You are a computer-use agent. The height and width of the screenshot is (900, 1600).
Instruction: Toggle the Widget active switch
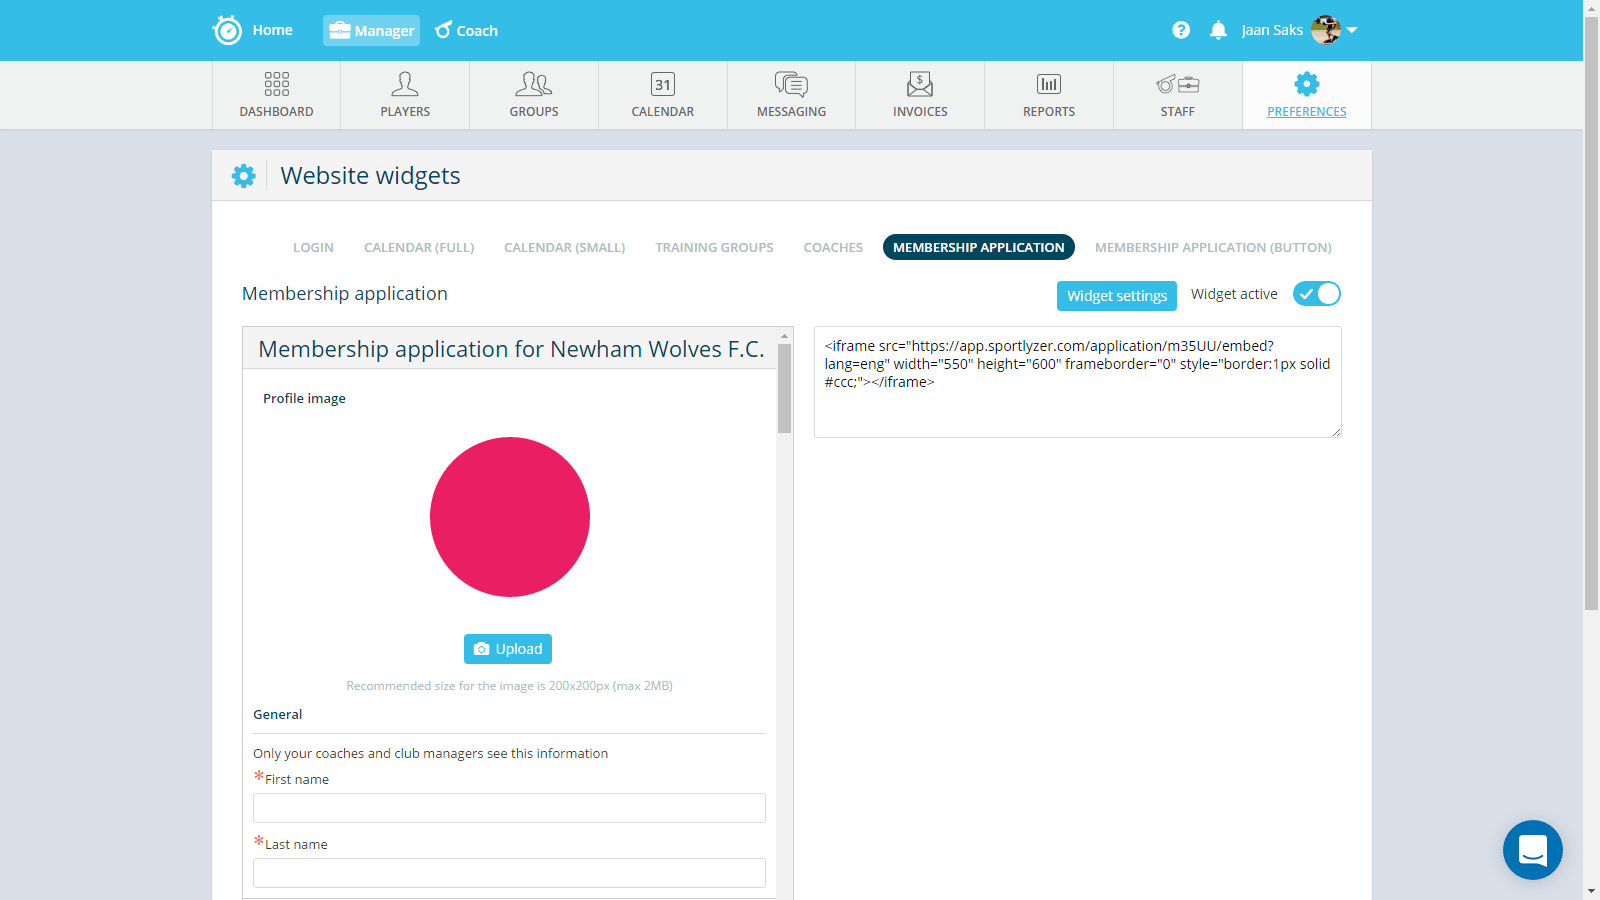(x=1316, y=294)
